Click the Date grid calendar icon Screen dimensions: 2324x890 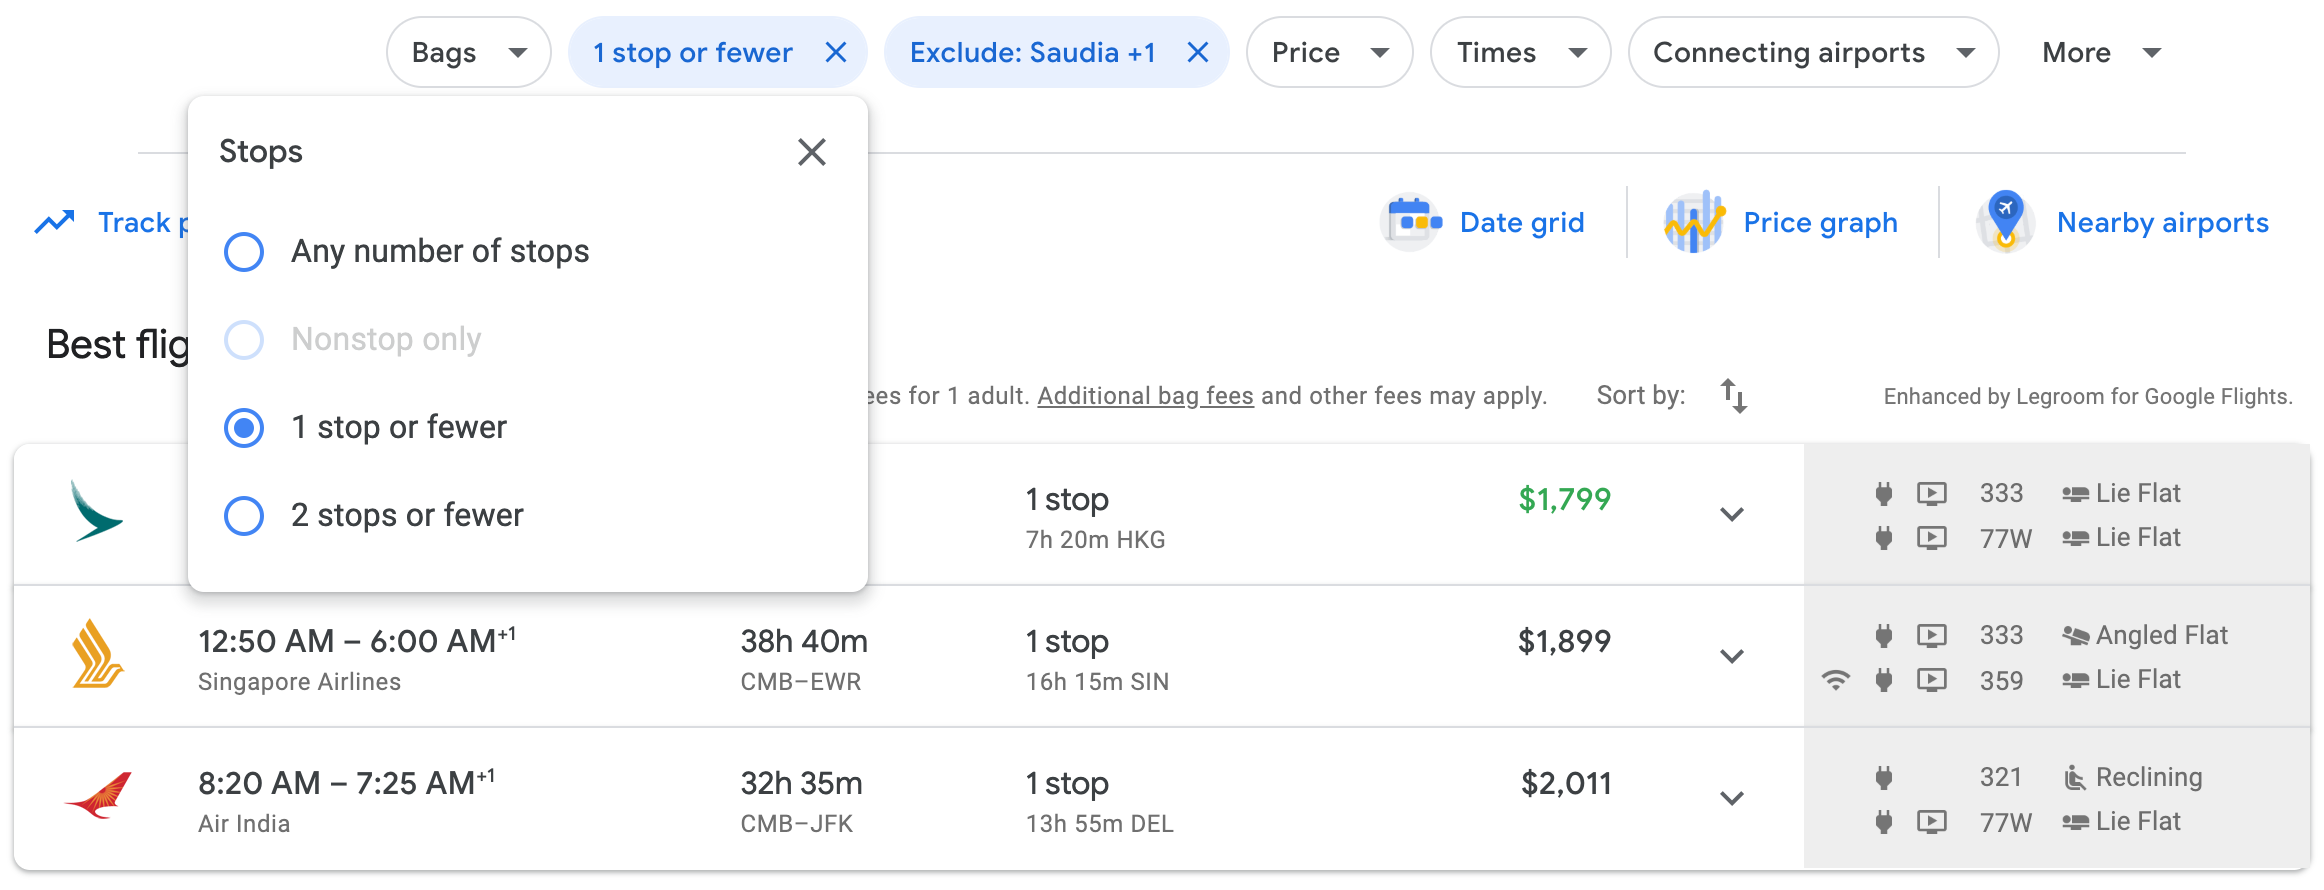click(x=1411, y=222)
